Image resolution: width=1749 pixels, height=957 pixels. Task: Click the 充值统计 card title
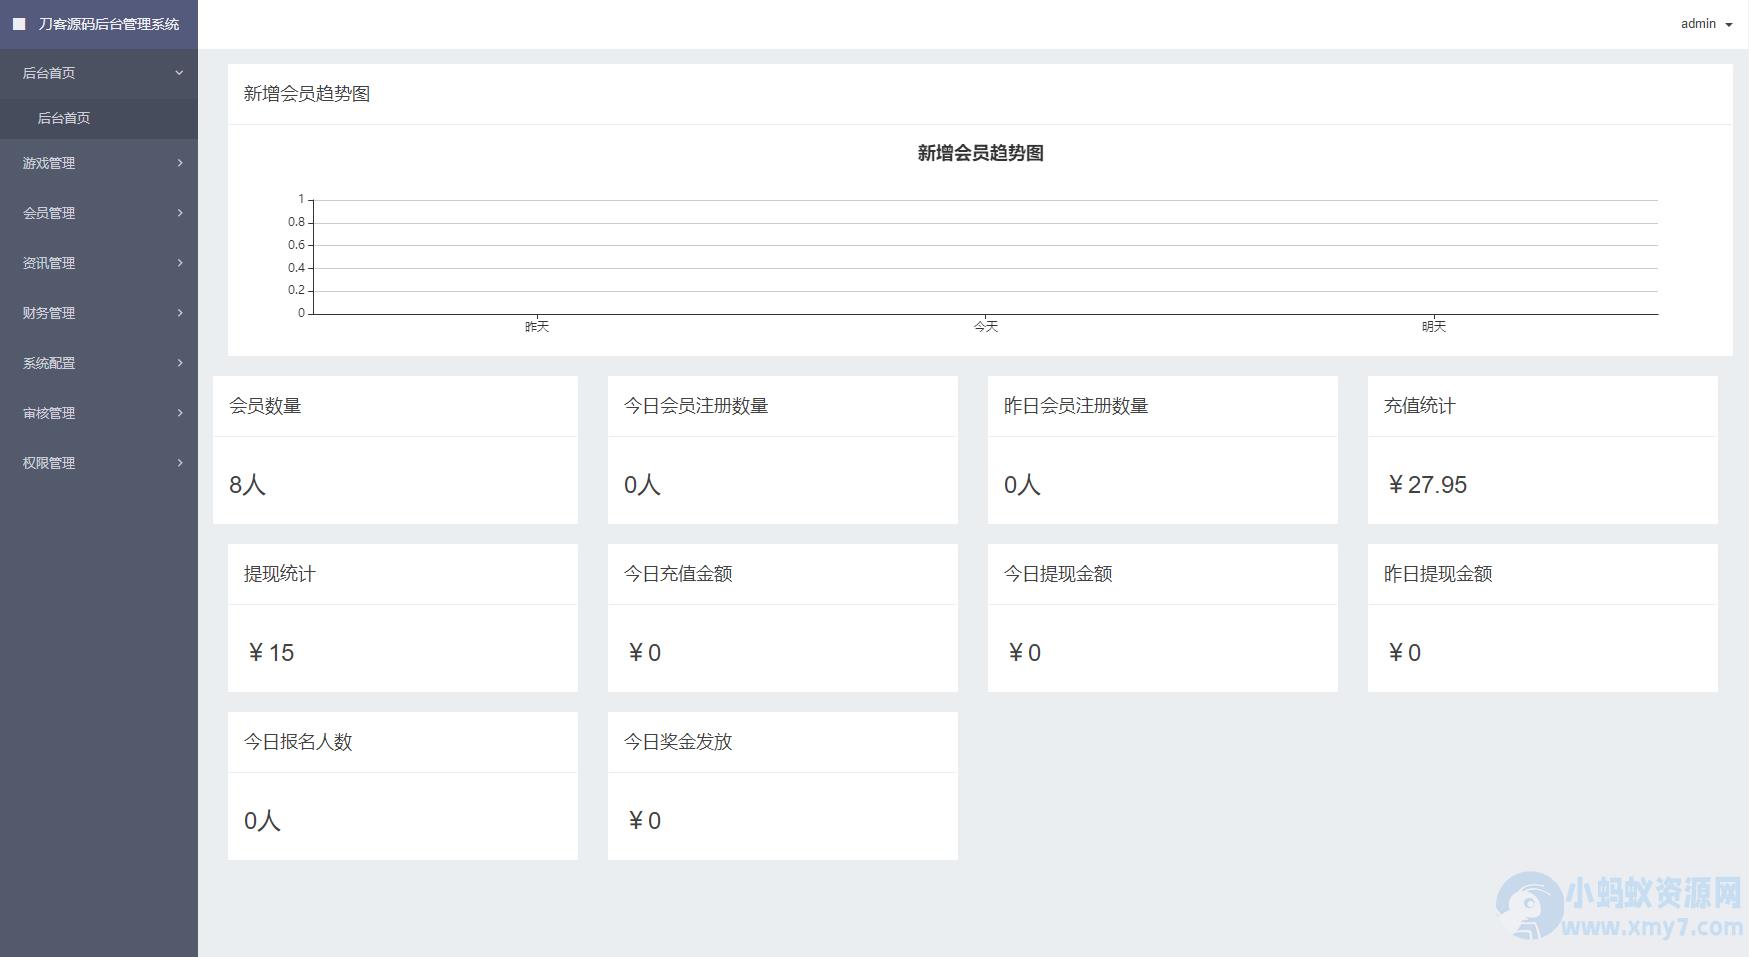pyautogui.click(x=1419, y=406)
